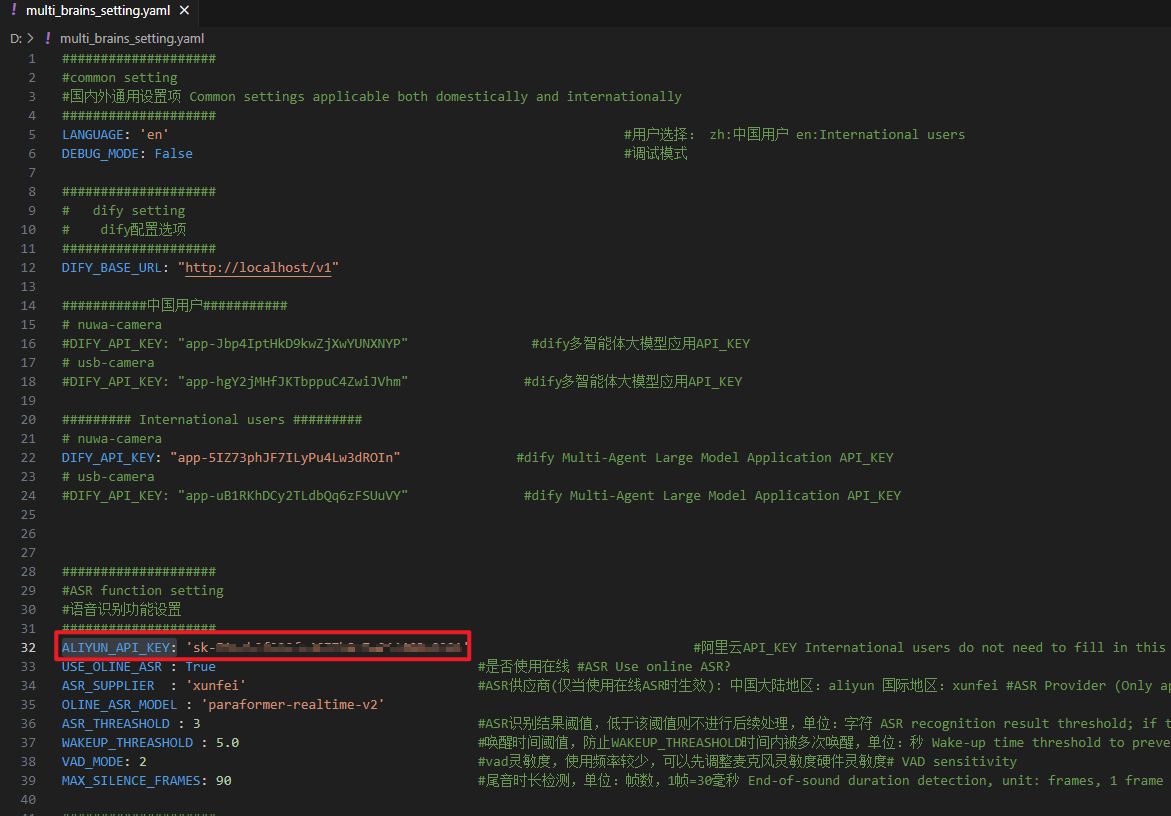Click the "International users" section header comment on line 20
Image resolution: width=1171 pixels, height=816 pixels.
[x=212, y=420]
